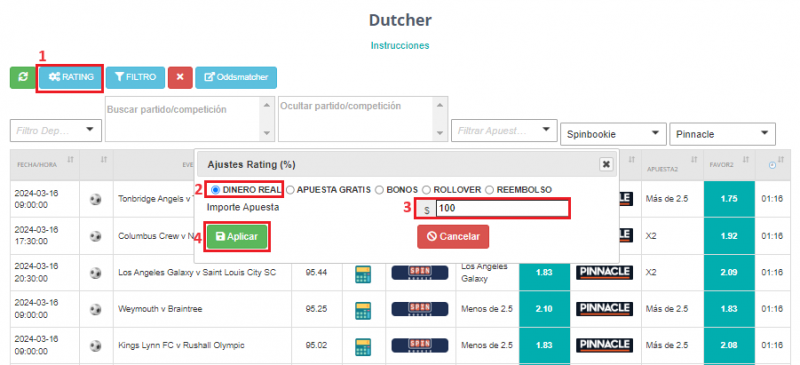Click the FILTRO filter button
This screenshot has width=800, height=365.
[135, 78]
